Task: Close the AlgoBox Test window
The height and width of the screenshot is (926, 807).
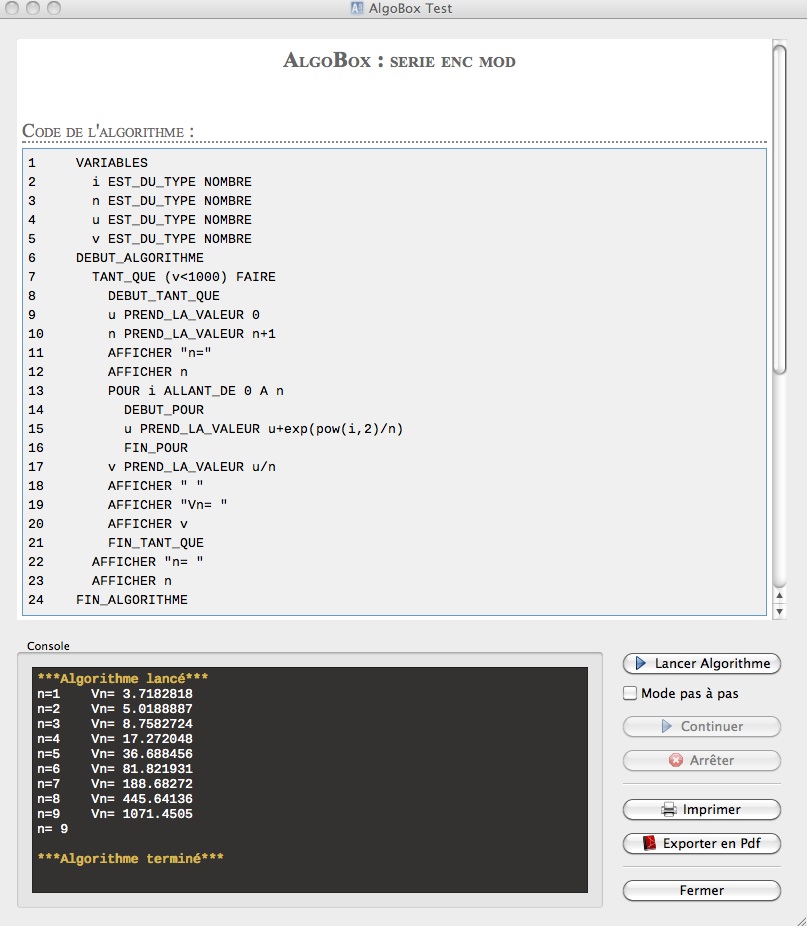Action: click(13, 9)
